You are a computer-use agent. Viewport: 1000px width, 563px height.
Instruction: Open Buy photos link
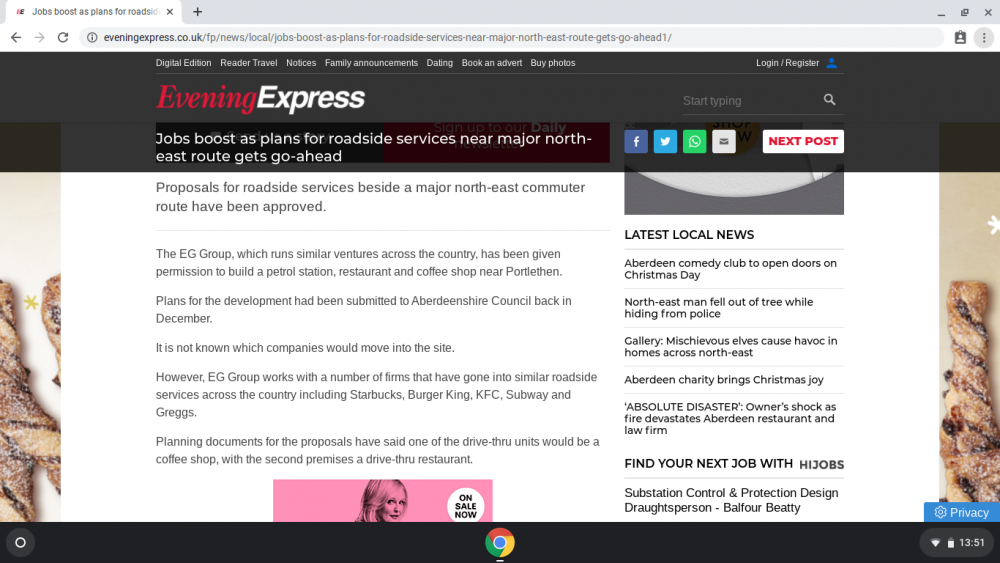[x=553, y=63]
